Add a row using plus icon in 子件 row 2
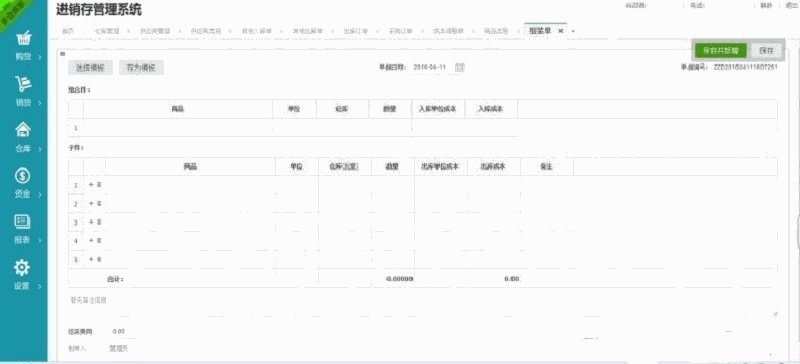The image size is (800, 364). 91,204
